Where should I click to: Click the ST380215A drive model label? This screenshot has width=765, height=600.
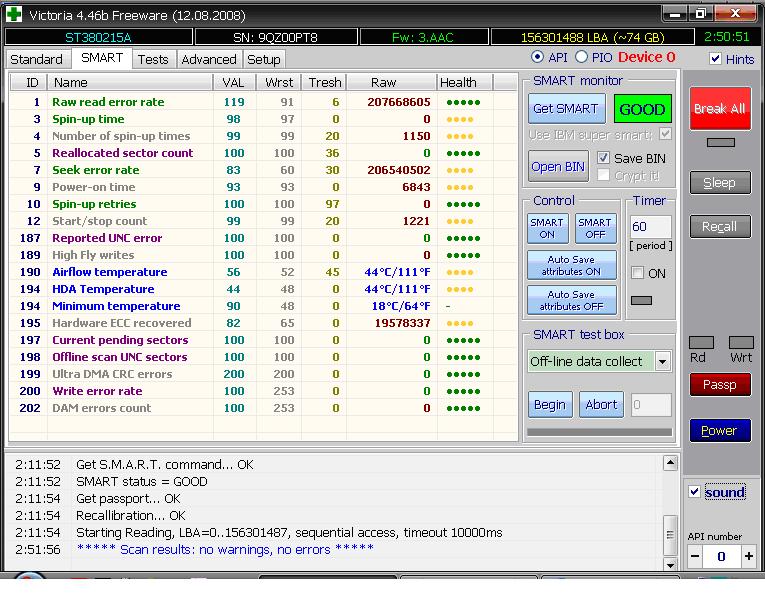click(98, 37)
